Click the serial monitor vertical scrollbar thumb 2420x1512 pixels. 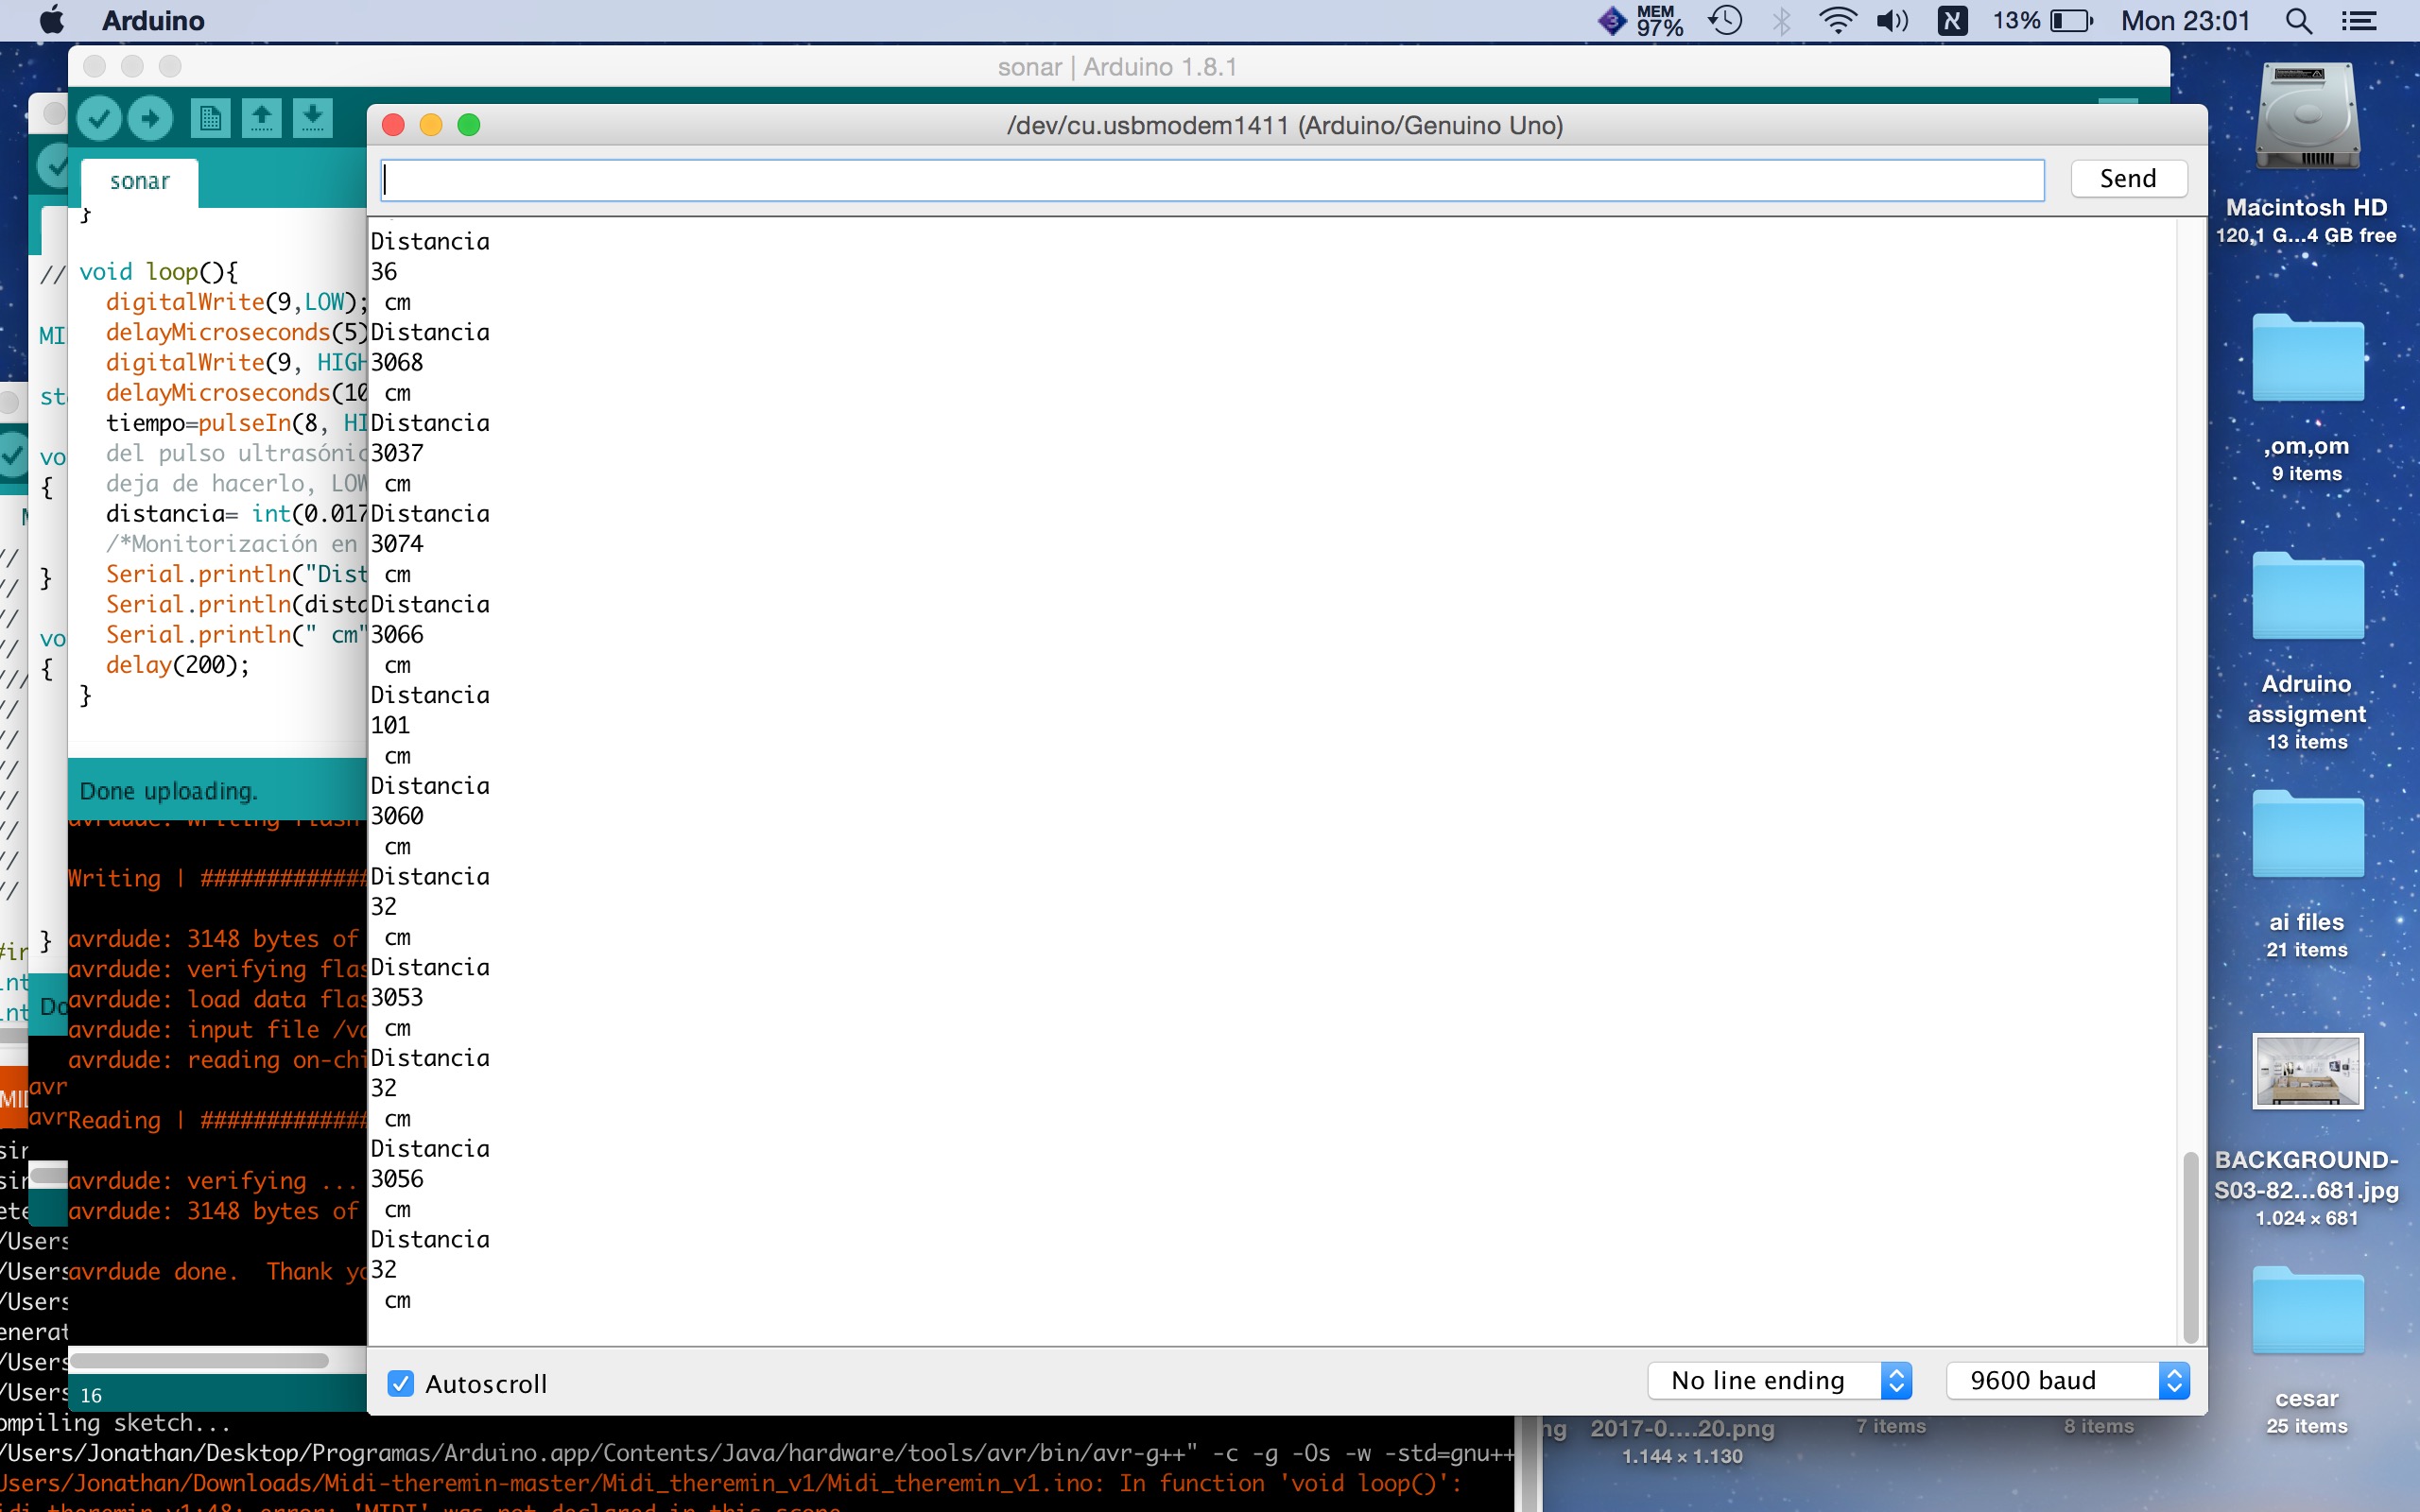pos(2190,1247)
